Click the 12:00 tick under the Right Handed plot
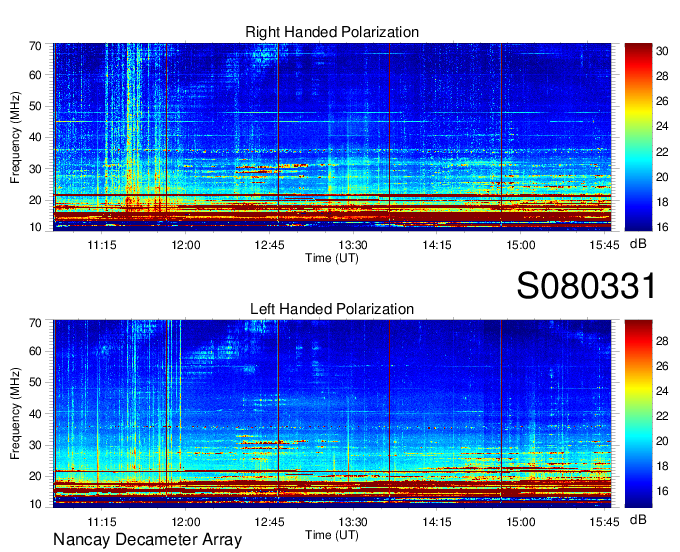 click(186, 245)
